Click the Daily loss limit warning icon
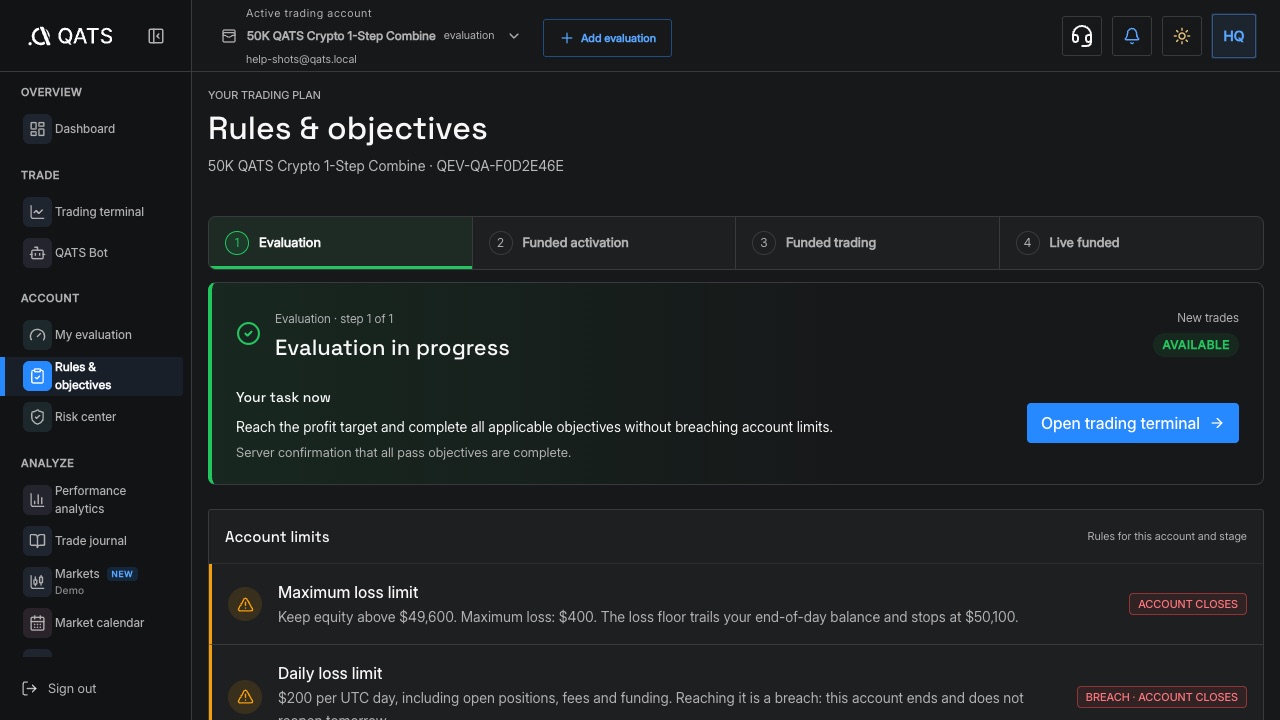The height and width of the screenshot is (720, 1280). point(245,697)
